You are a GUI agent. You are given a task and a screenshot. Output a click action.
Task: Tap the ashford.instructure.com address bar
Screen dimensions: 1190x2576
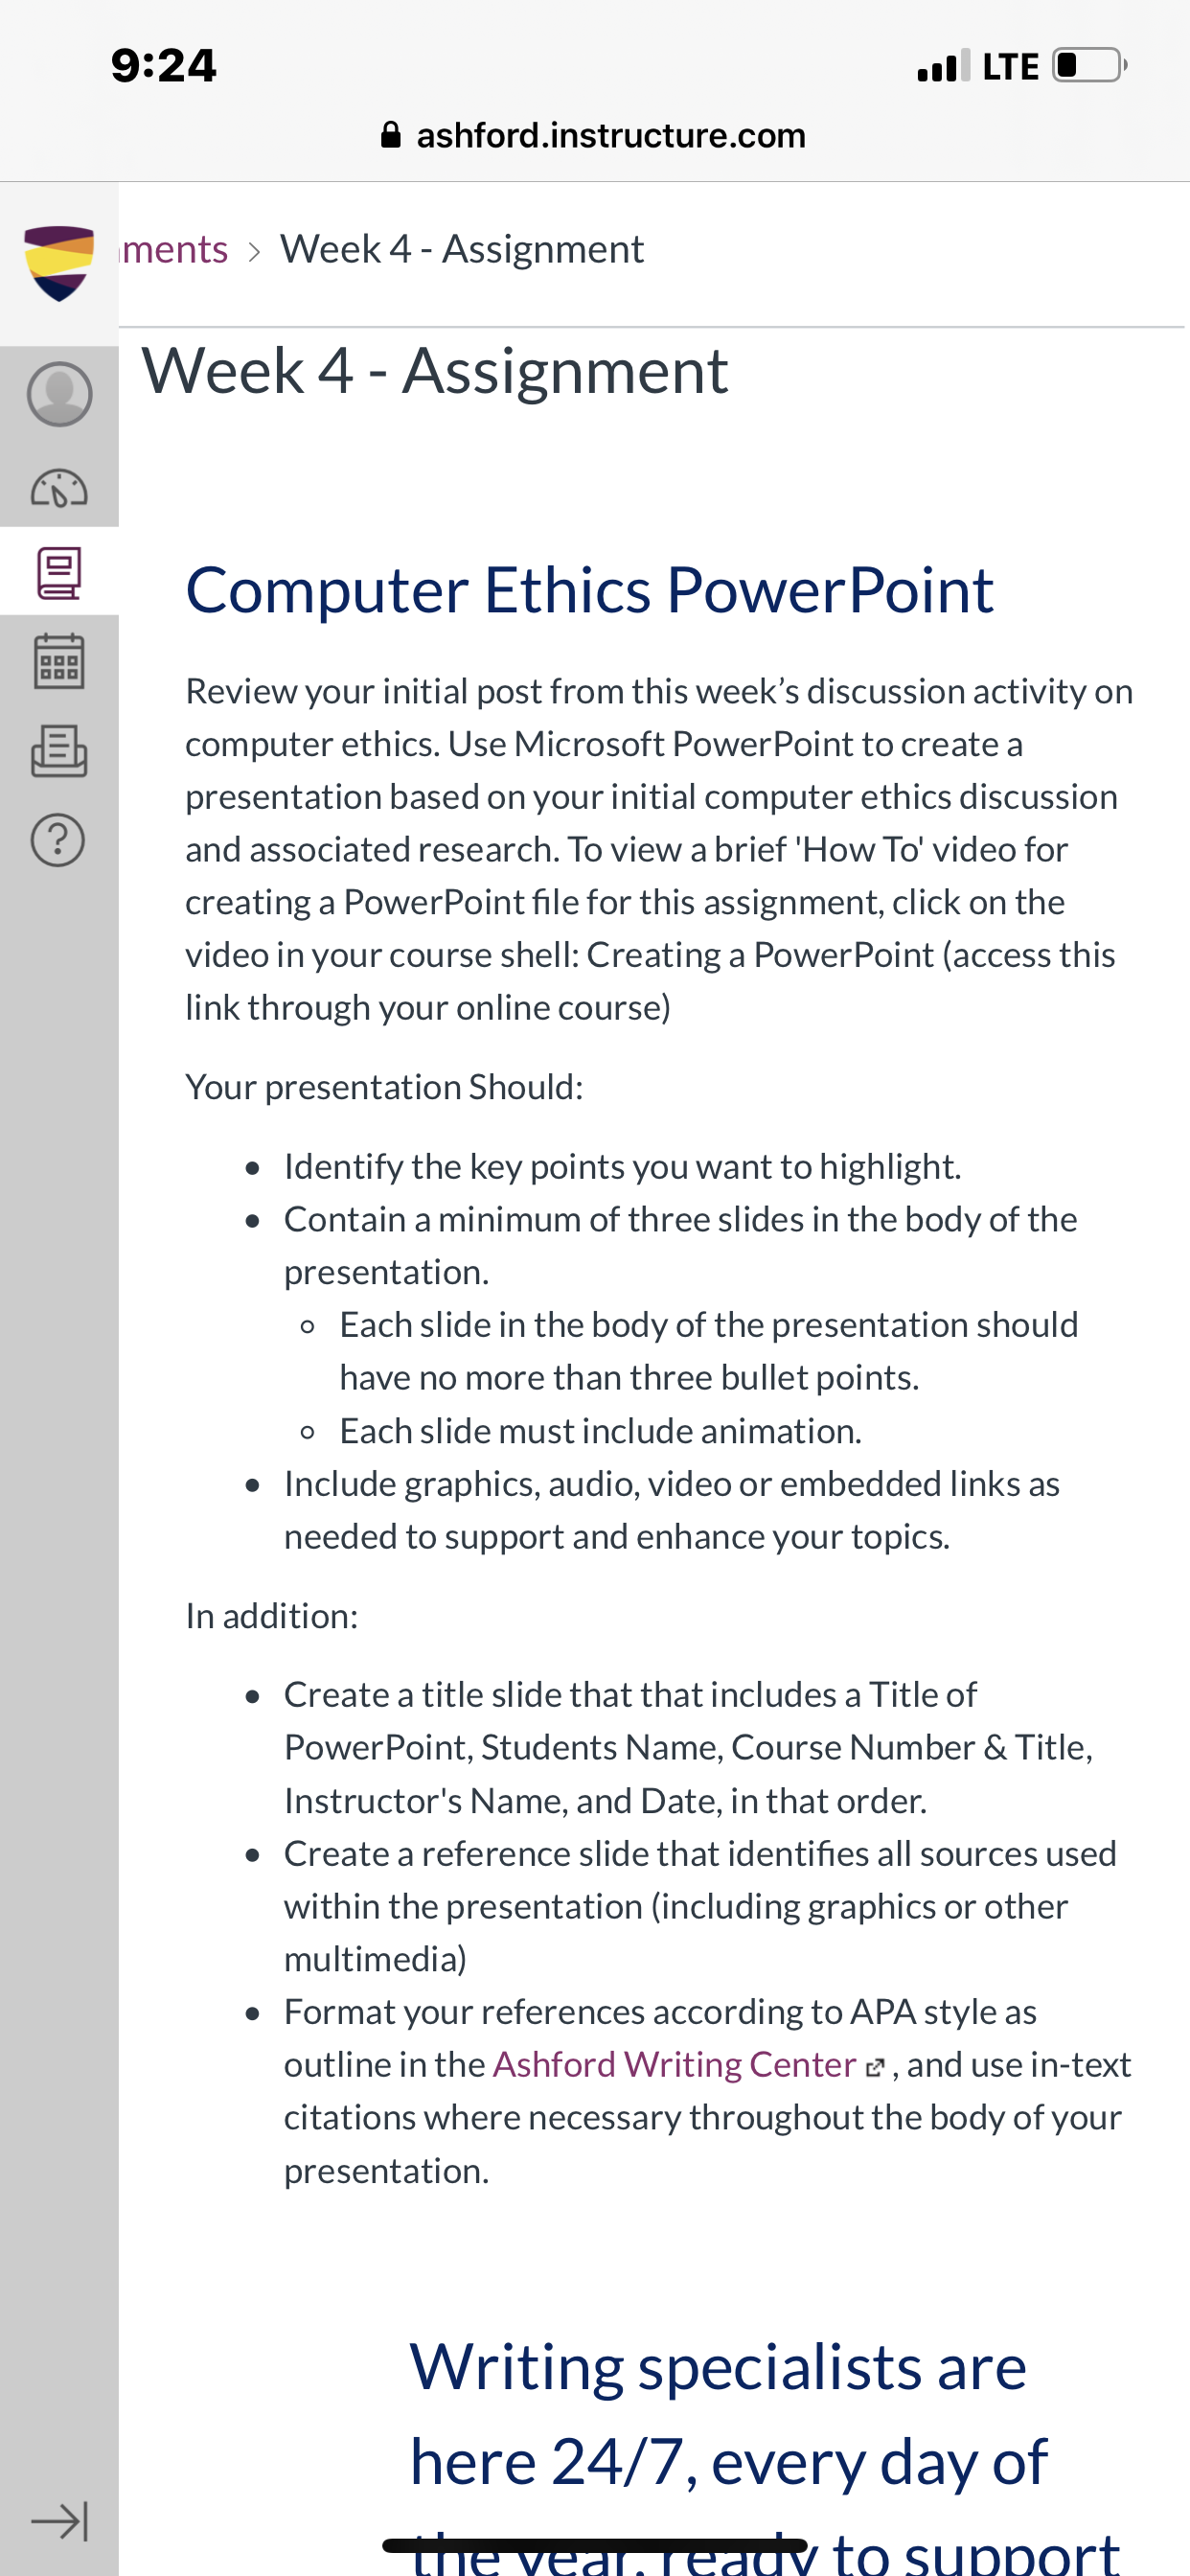pyautogui.click(x=595, y=135)
